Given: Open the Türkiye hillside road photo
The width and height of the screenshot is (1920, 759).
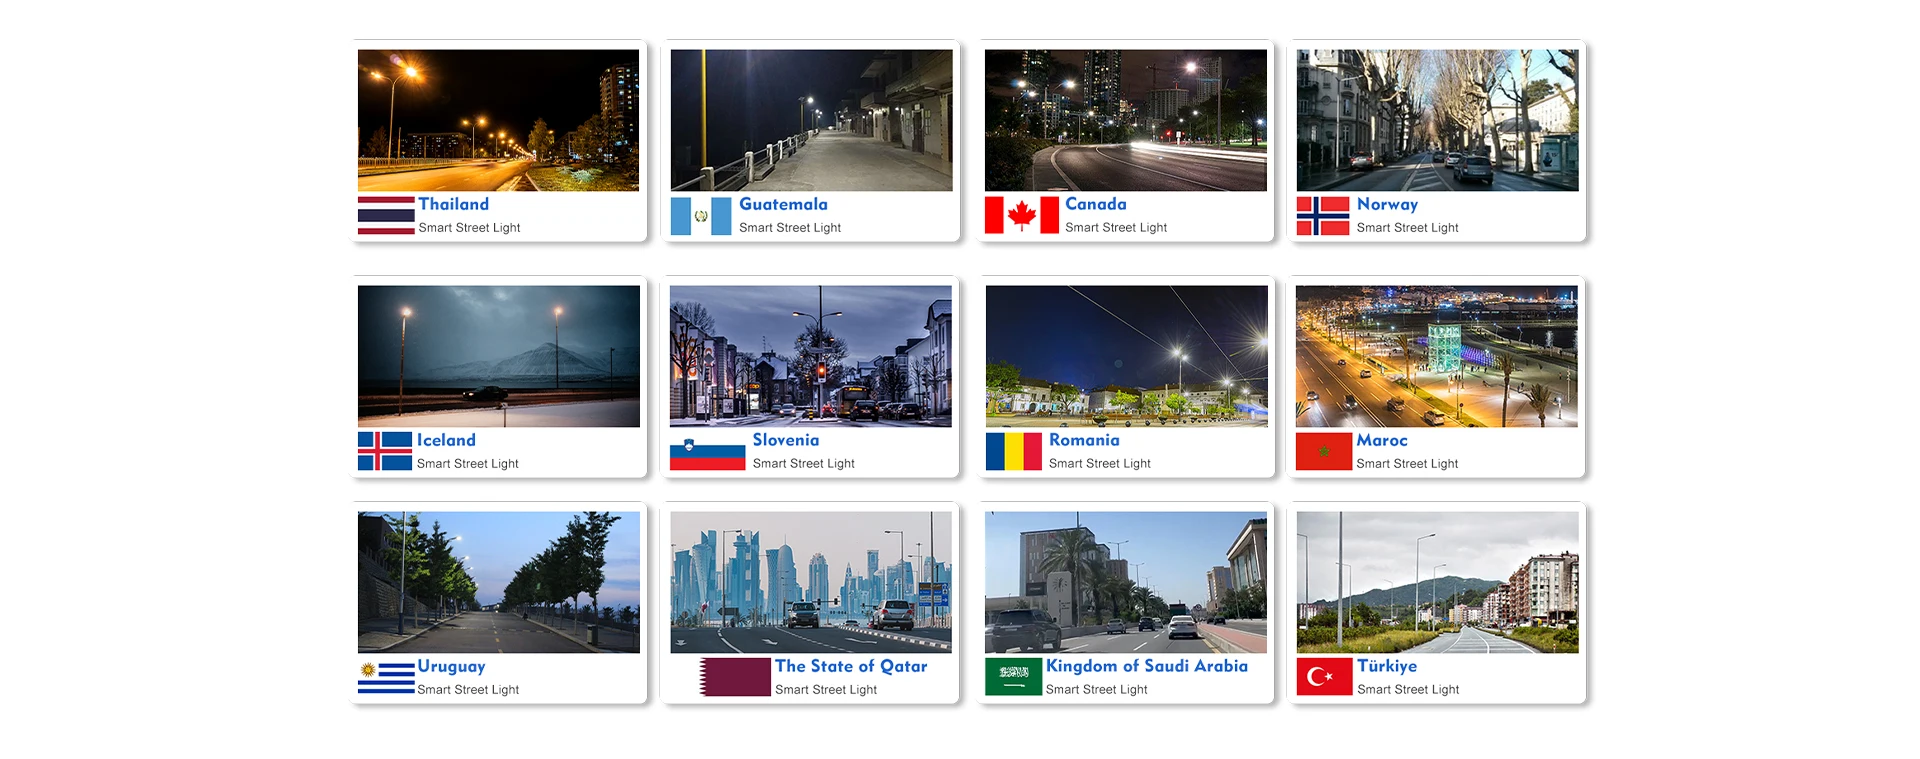Looking at the screenshot, I should pos(1438,582).
